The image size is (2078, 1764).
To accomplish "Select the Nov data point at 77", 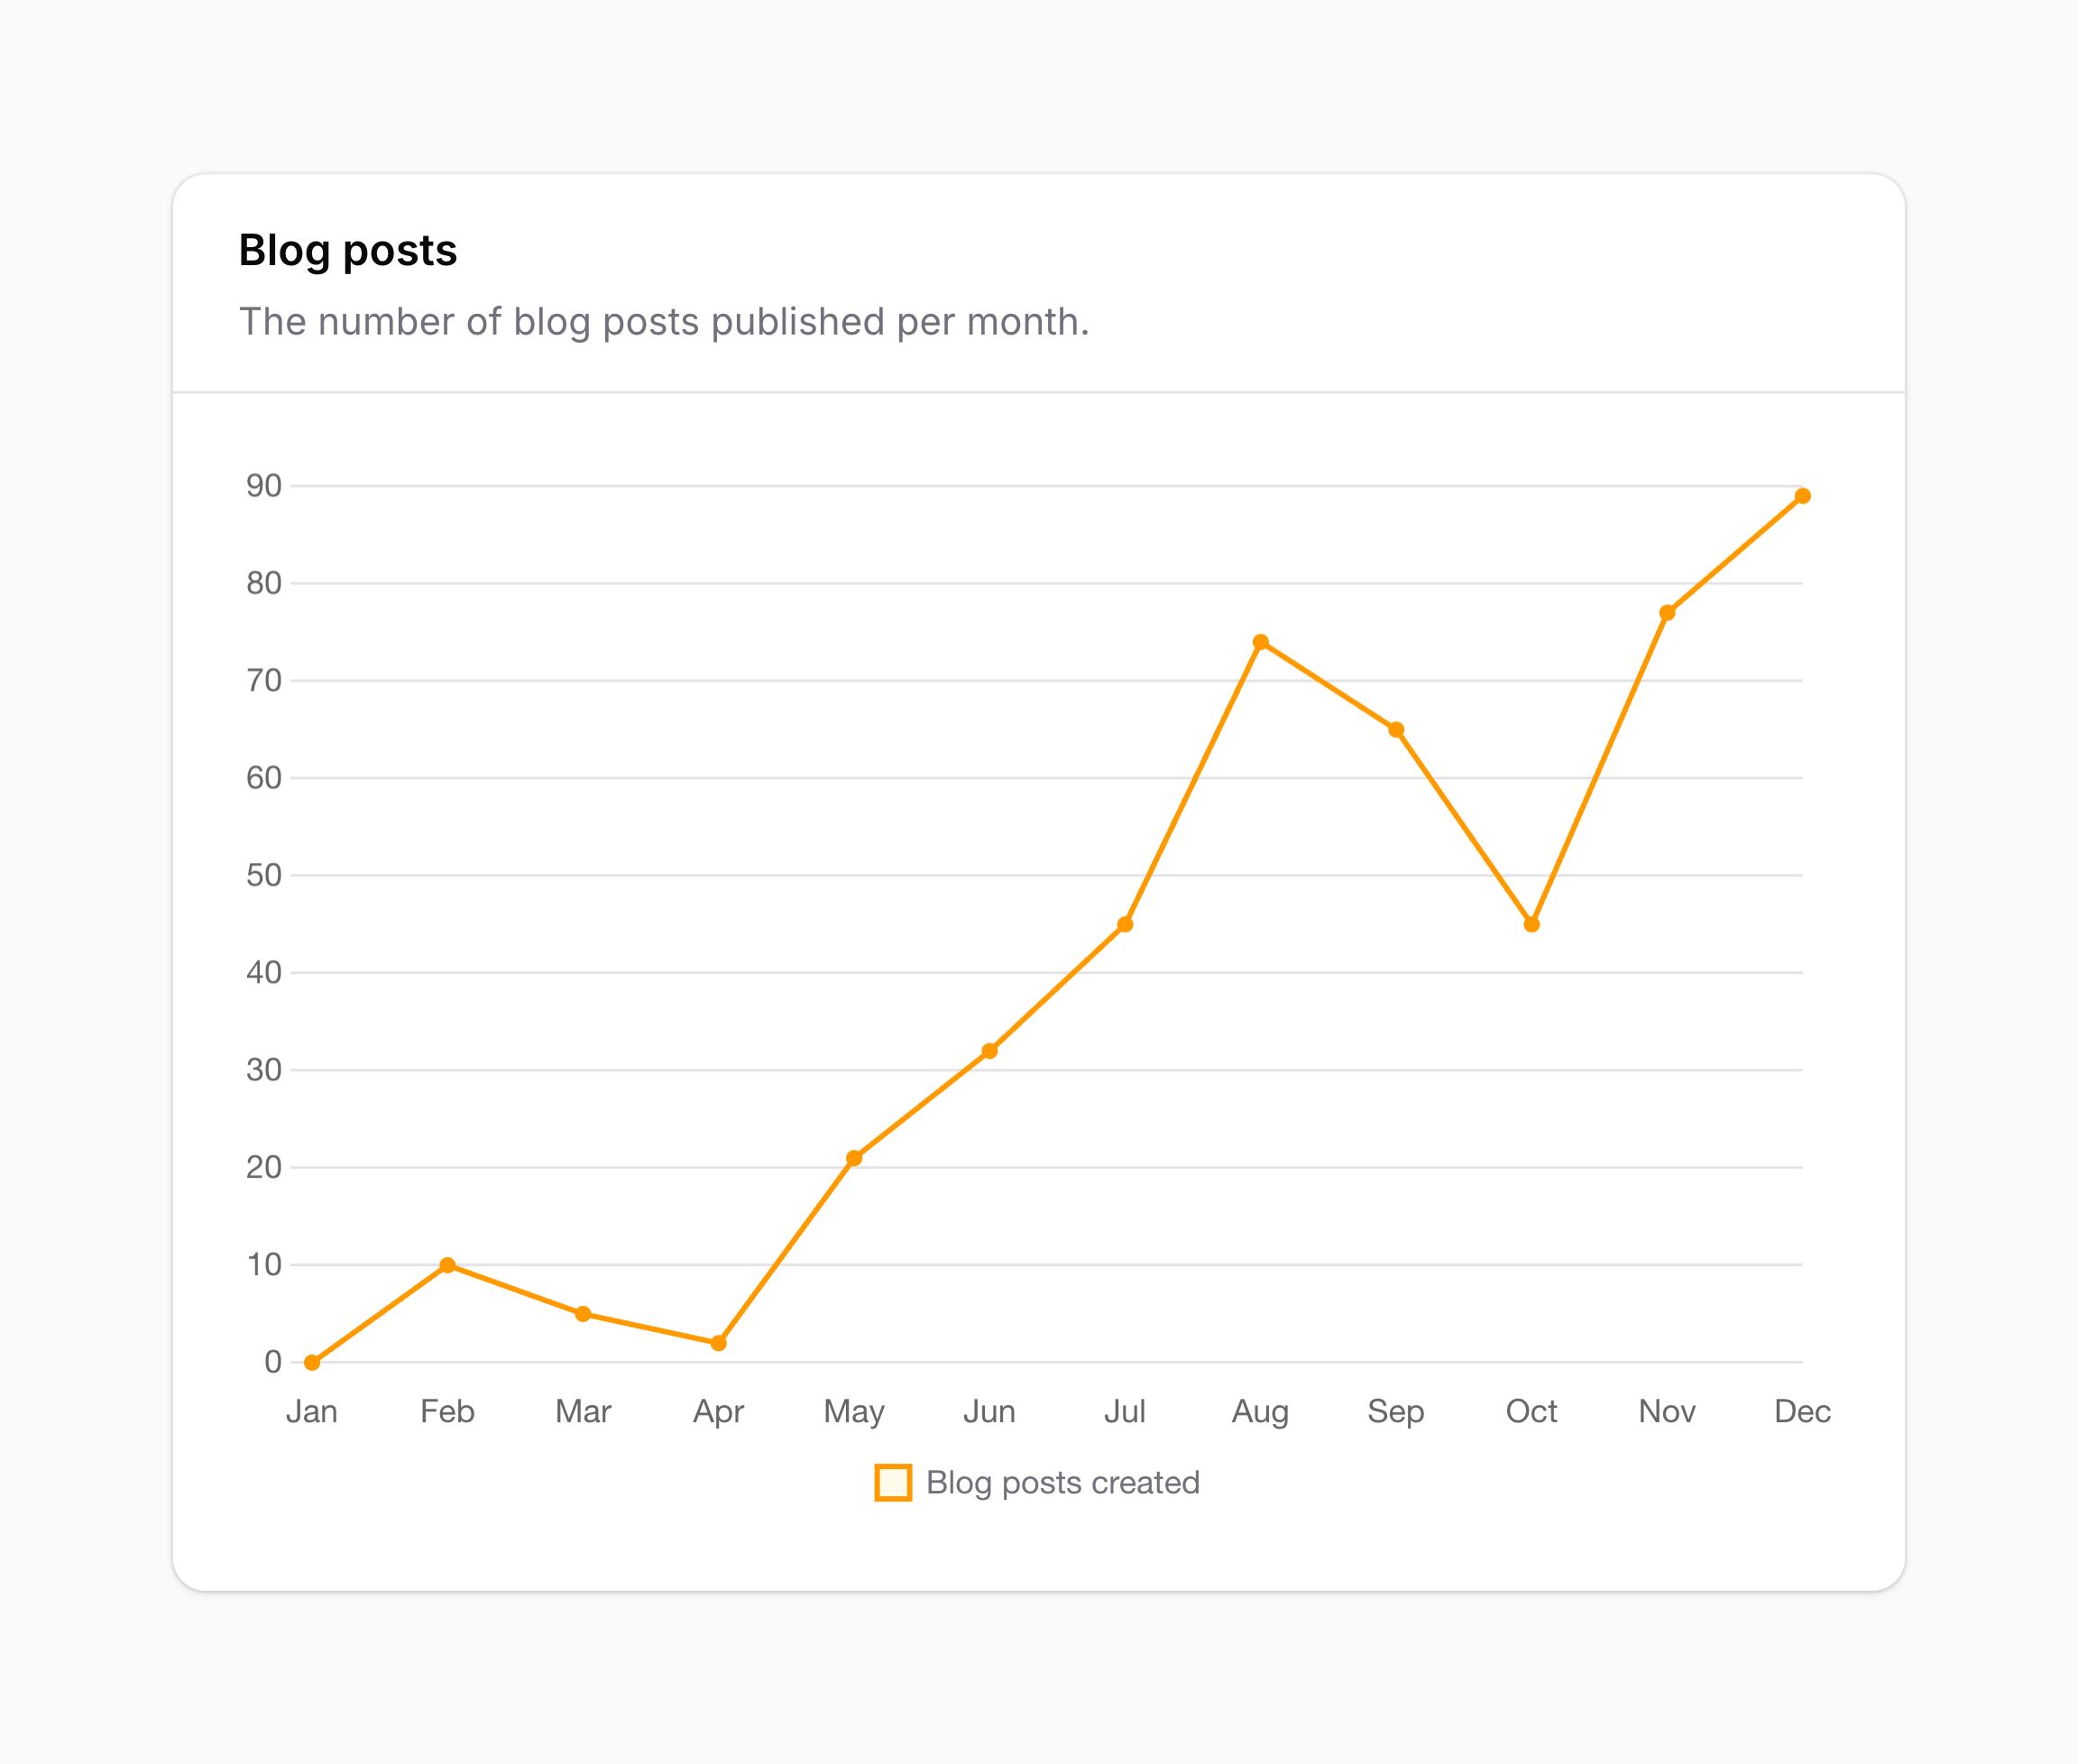I will 1667,613.
